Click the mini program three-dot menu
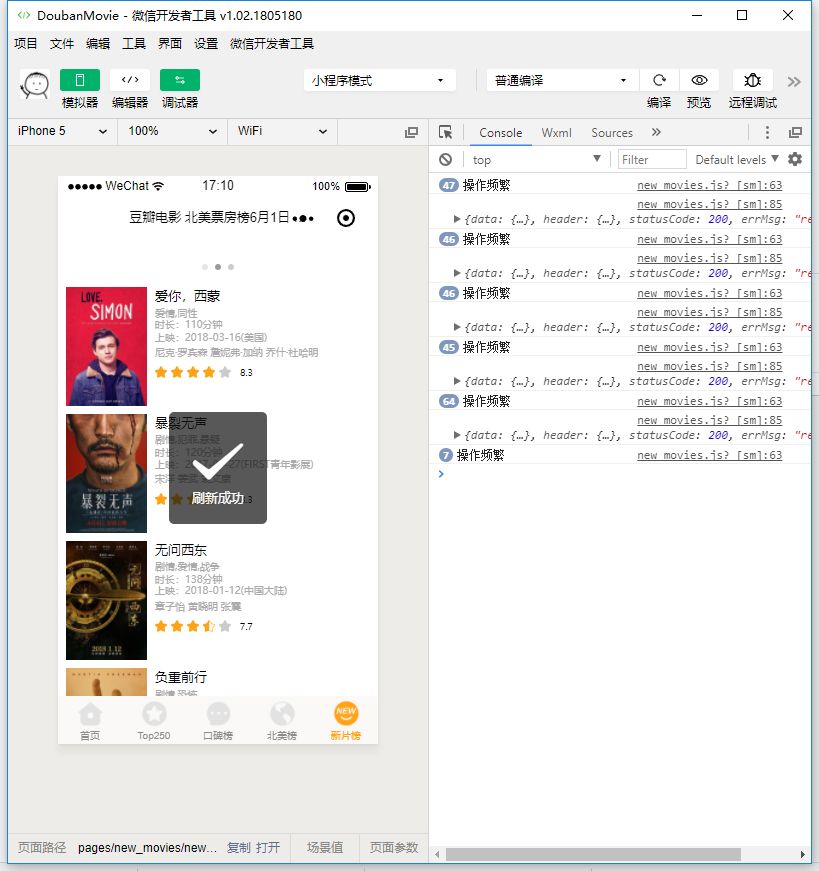819x871 pixels. point(303,218)
